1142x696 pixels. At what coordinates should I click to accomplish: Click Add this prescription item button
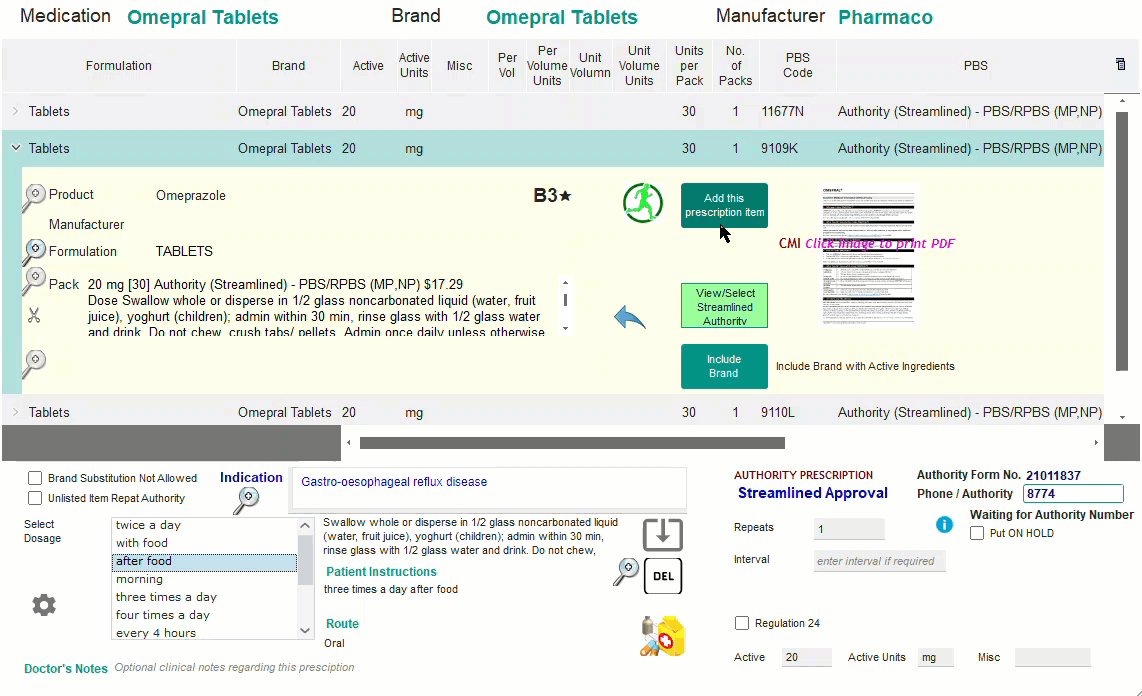coord(724,205)
